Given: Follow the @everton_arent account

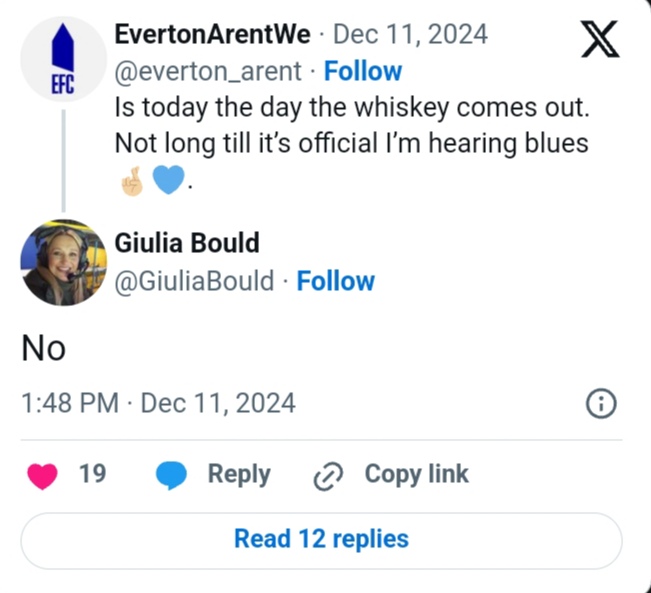Looking at the screenshot, I should pyautogui.click(x=363, y=71).
